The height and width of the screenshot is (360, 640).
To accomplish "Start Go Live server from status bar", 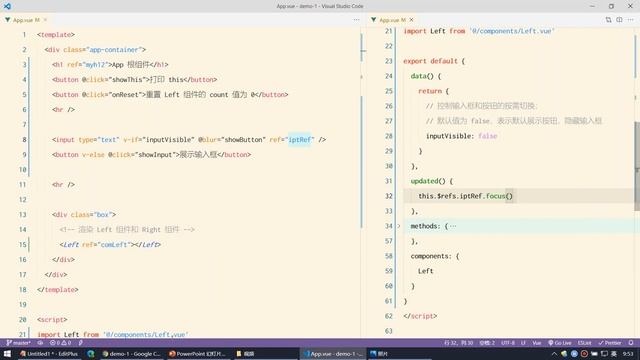I will [x=560, y=343].
